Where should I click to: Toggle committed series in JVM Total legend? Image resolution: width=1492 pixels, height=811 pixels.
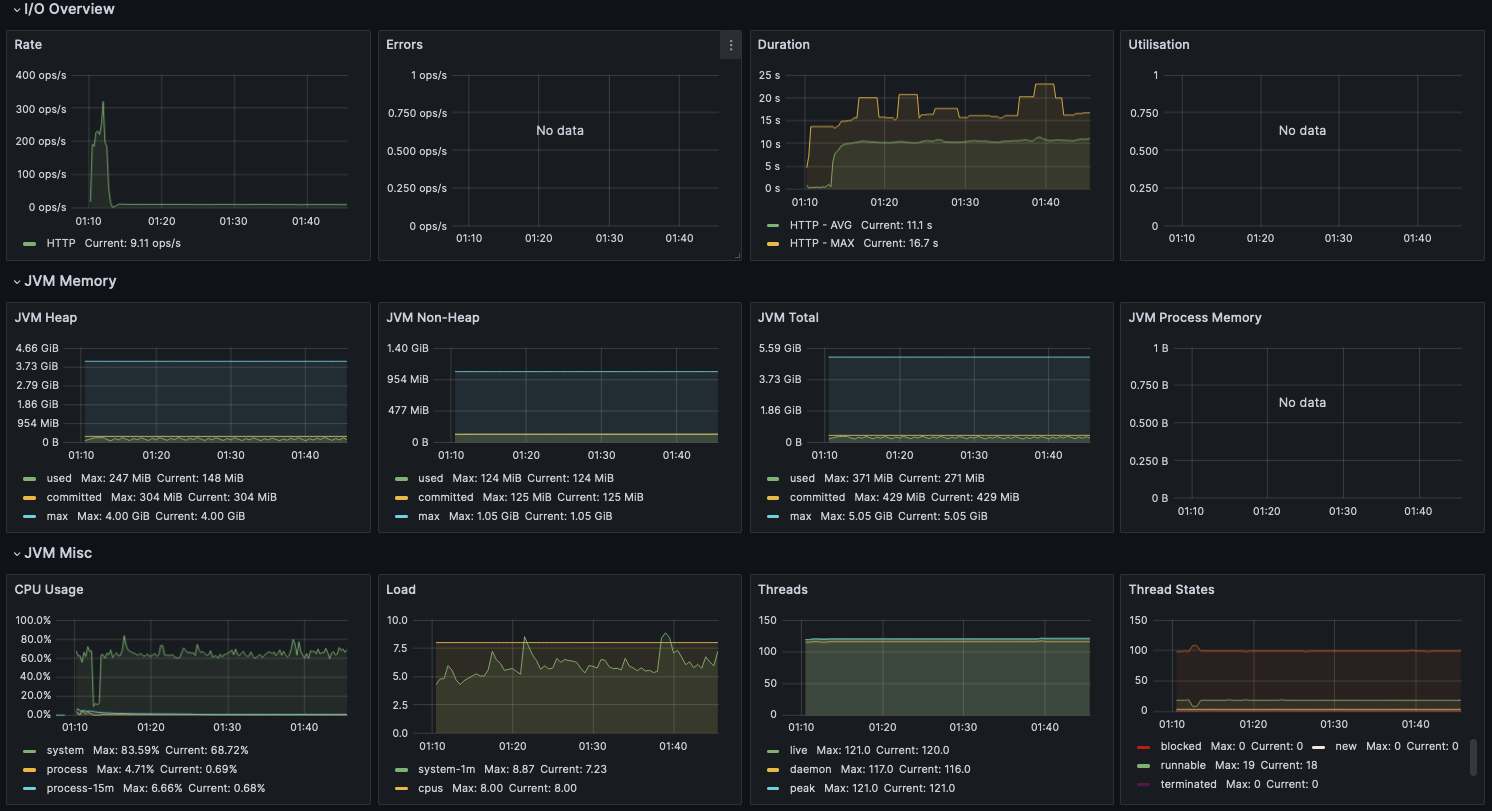817,497
